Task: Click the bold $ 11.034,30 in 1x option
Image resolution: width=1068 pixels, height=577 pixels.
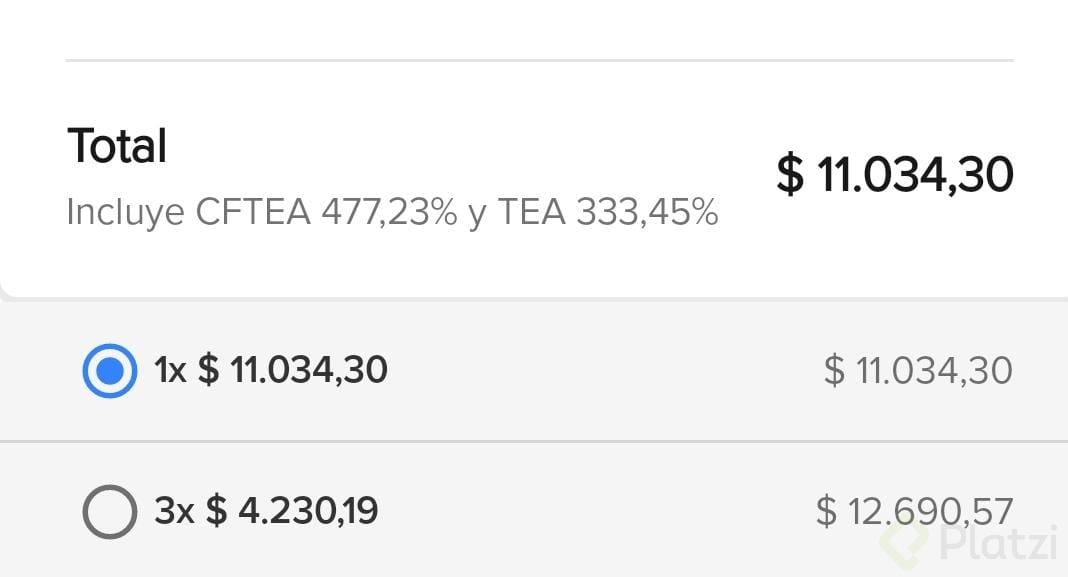Action: [x=293, y=371]
